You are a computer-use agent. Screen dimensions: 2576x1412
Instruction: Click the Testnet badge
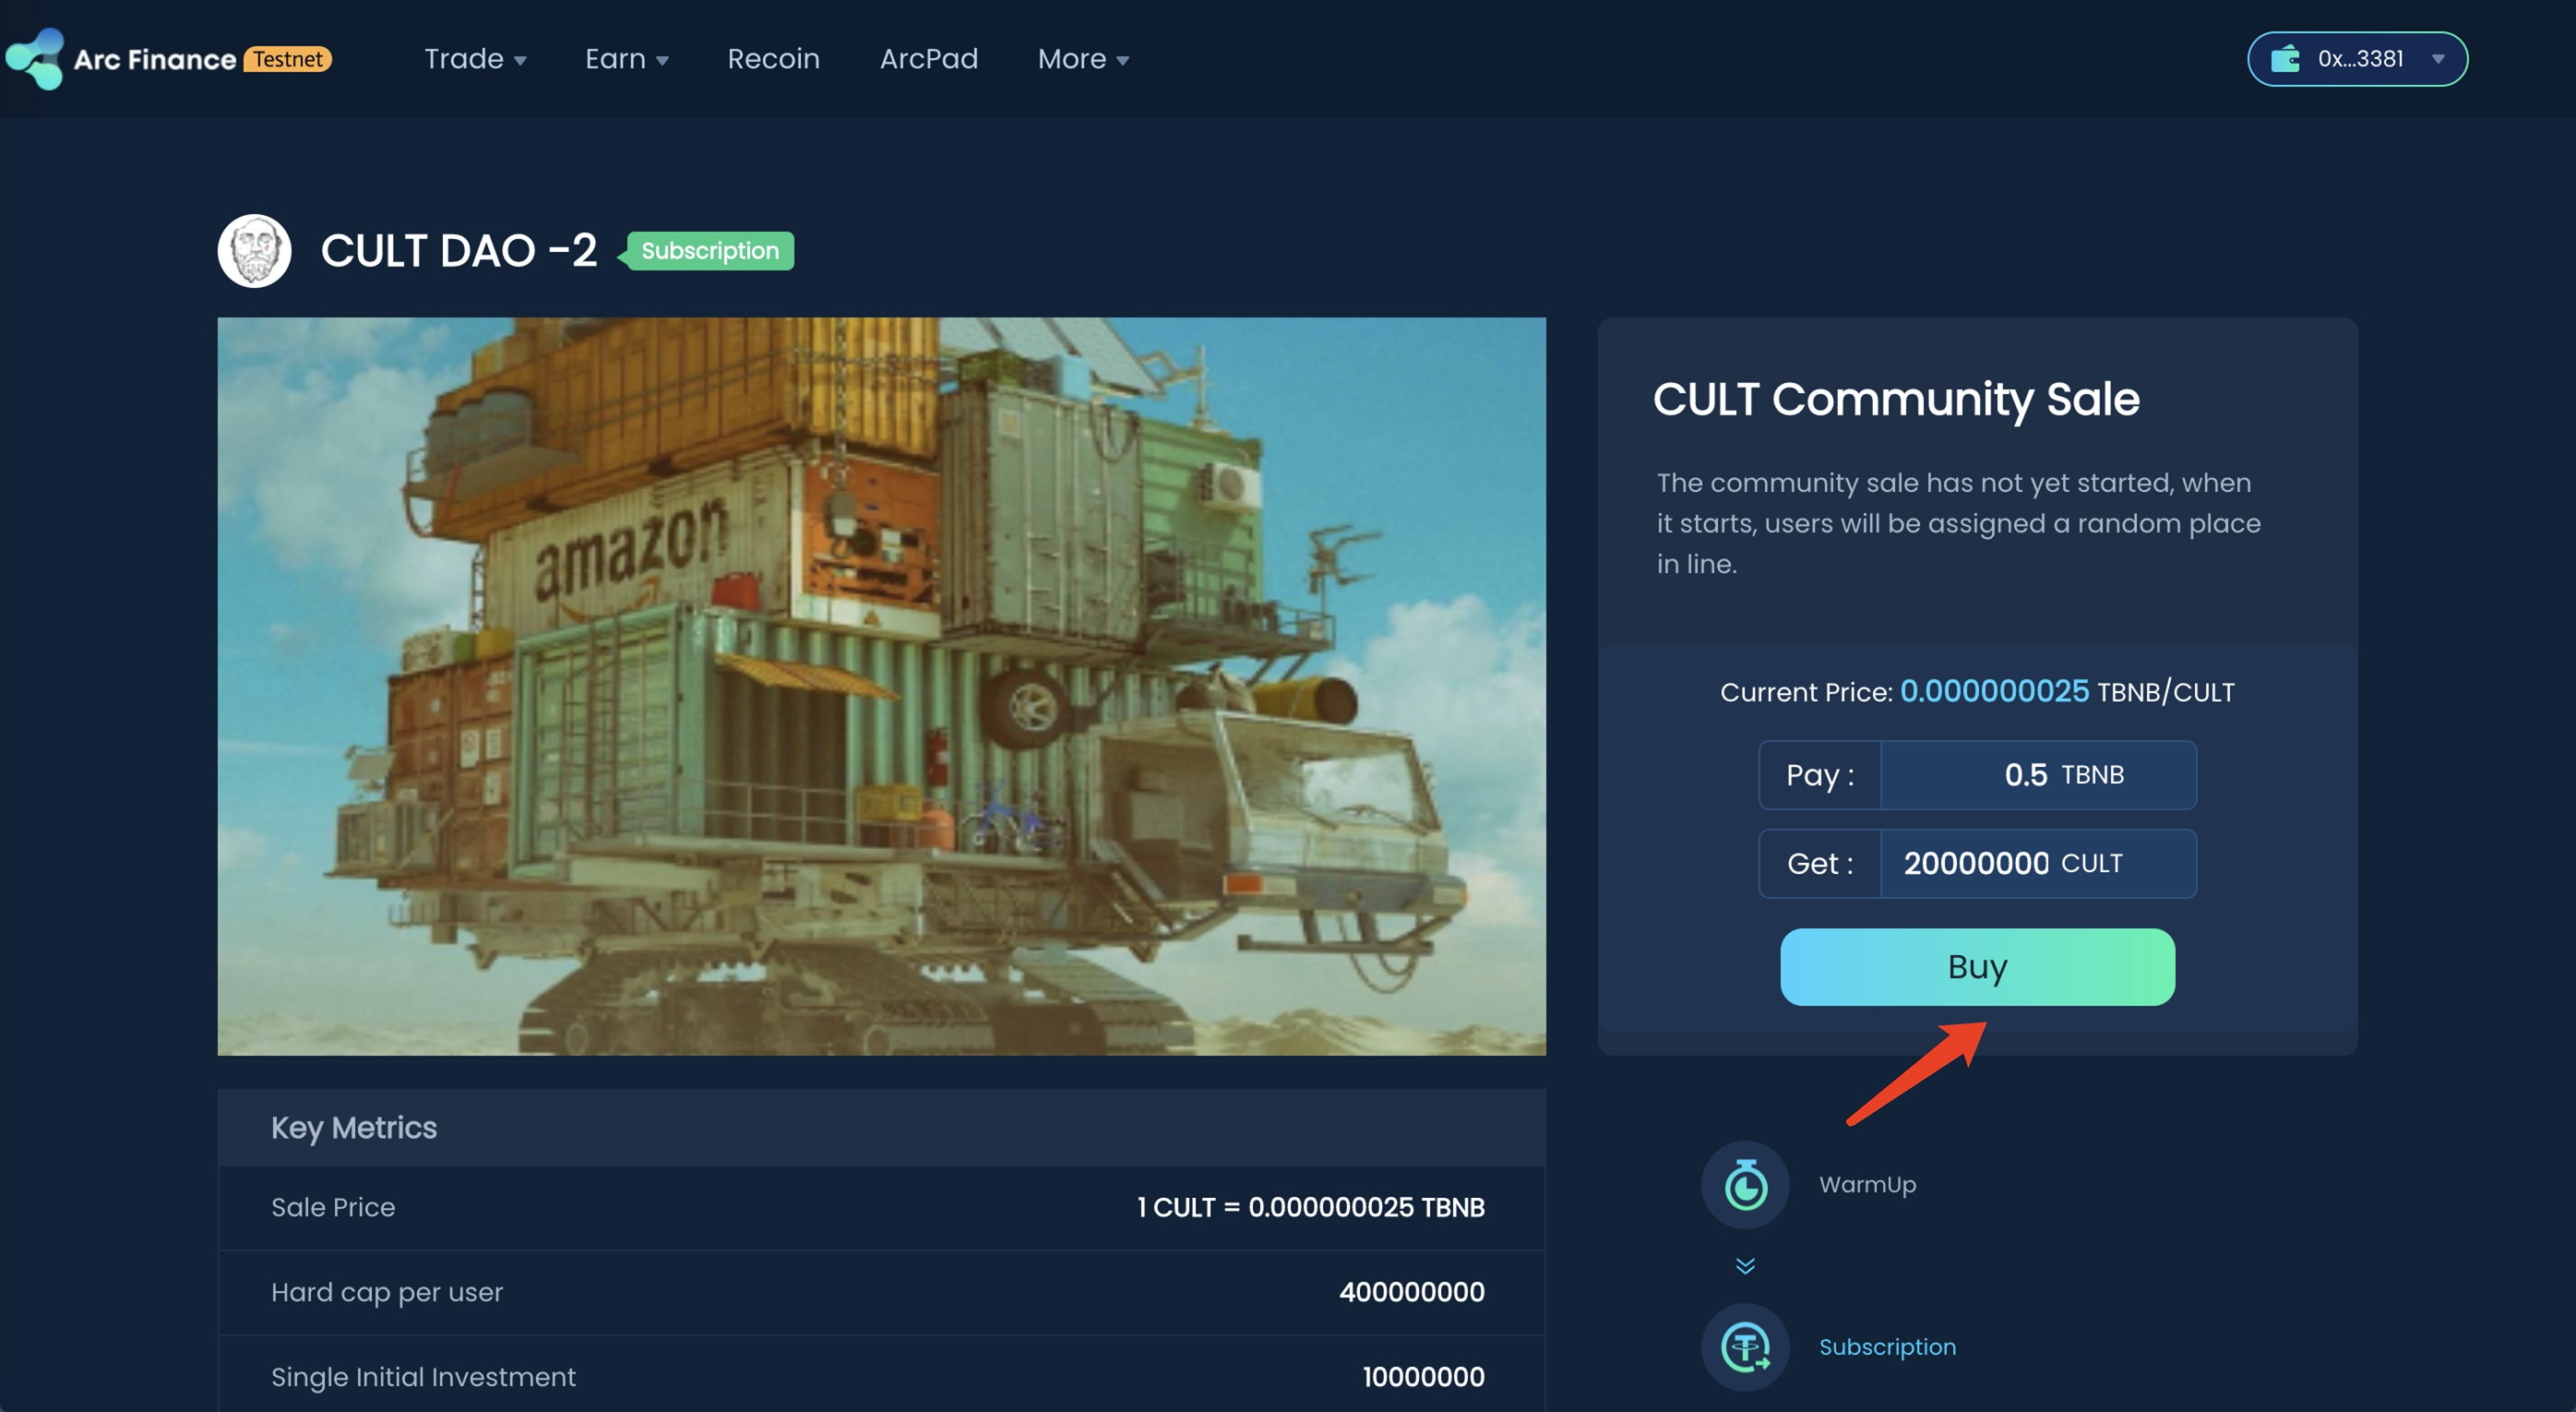click(x=288, y=59)
